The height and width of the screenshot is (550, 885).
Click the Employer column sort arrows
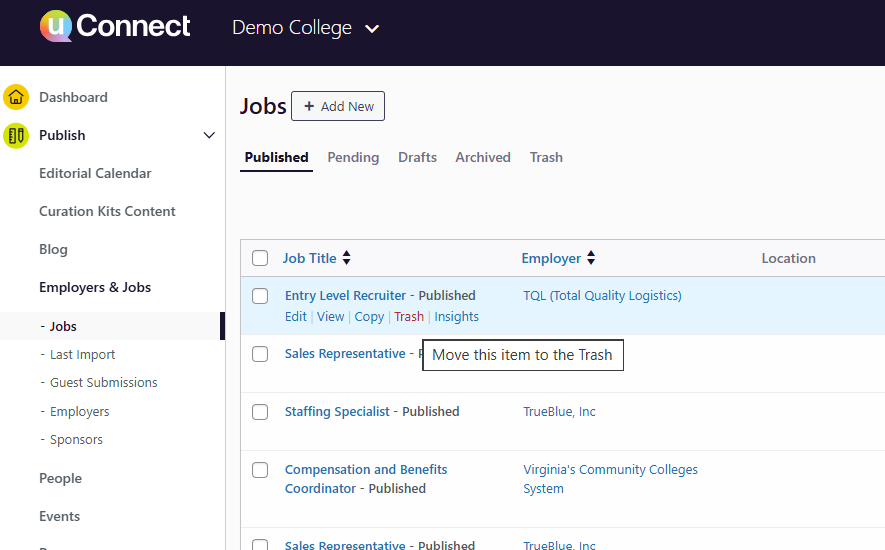591,258
